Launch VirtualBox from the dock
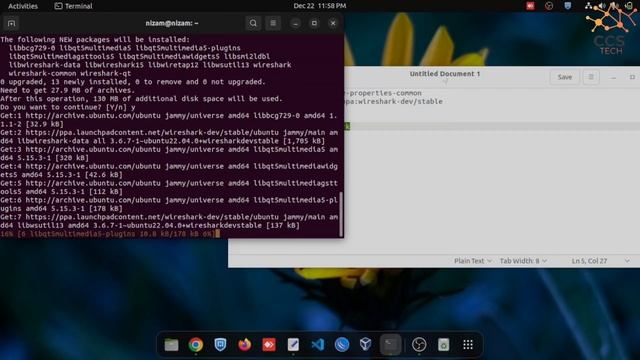Screen dimensions: 640x360 (366, 345)
